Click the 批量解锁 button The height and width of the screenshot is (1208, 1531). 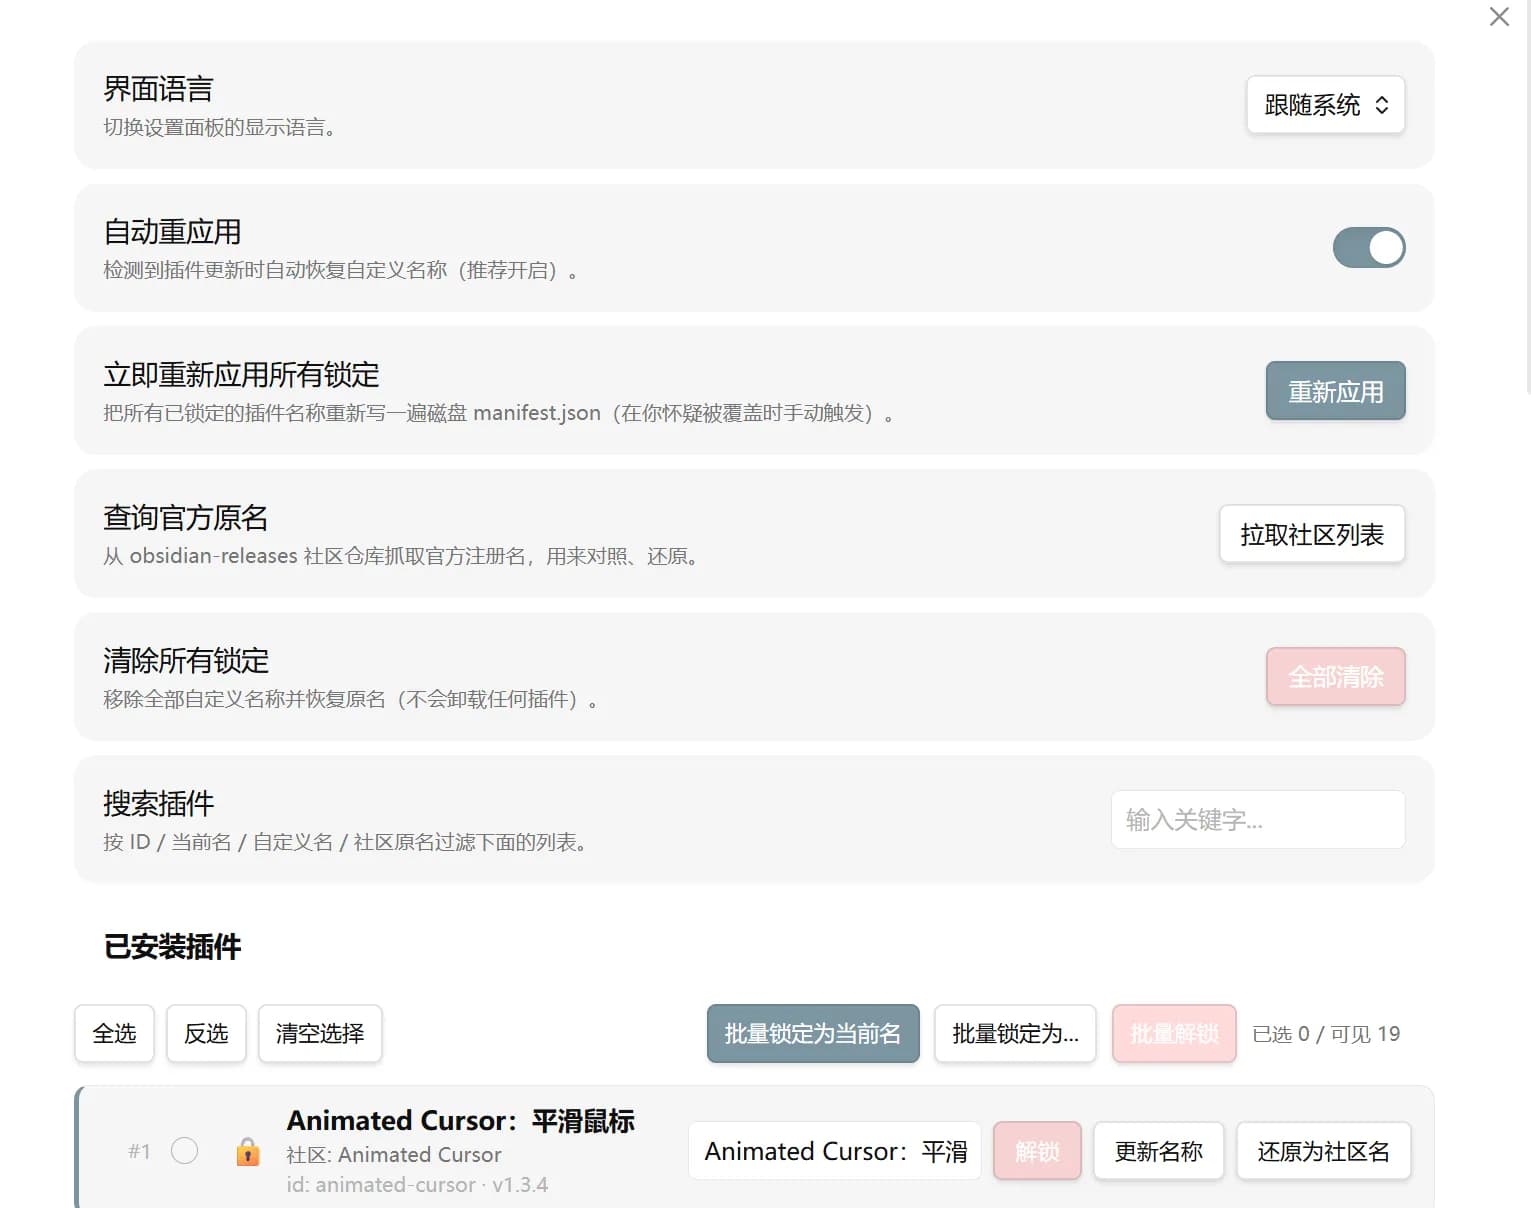1175,1034
